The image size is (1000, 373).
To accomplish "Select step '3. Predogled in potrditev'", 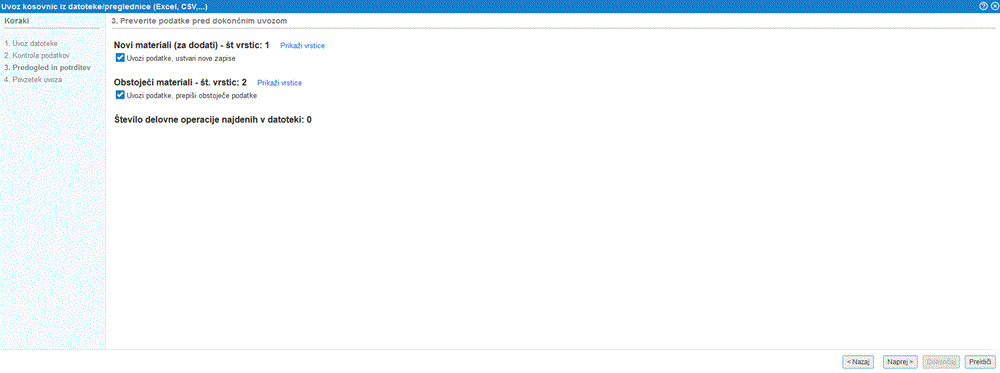I will click(48, 68).
